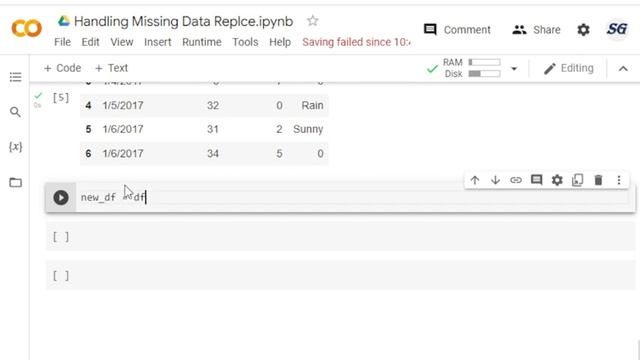Open the View menu

(x=122, y=42)
